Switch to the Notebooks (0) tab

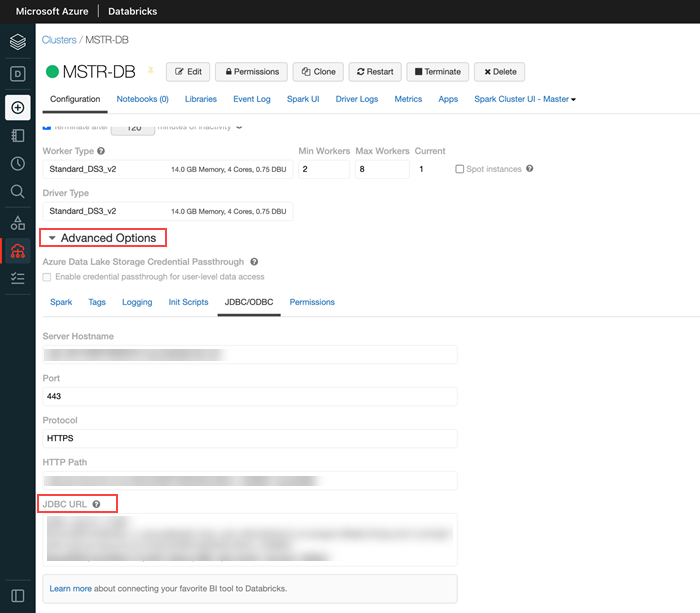(142, 99)
